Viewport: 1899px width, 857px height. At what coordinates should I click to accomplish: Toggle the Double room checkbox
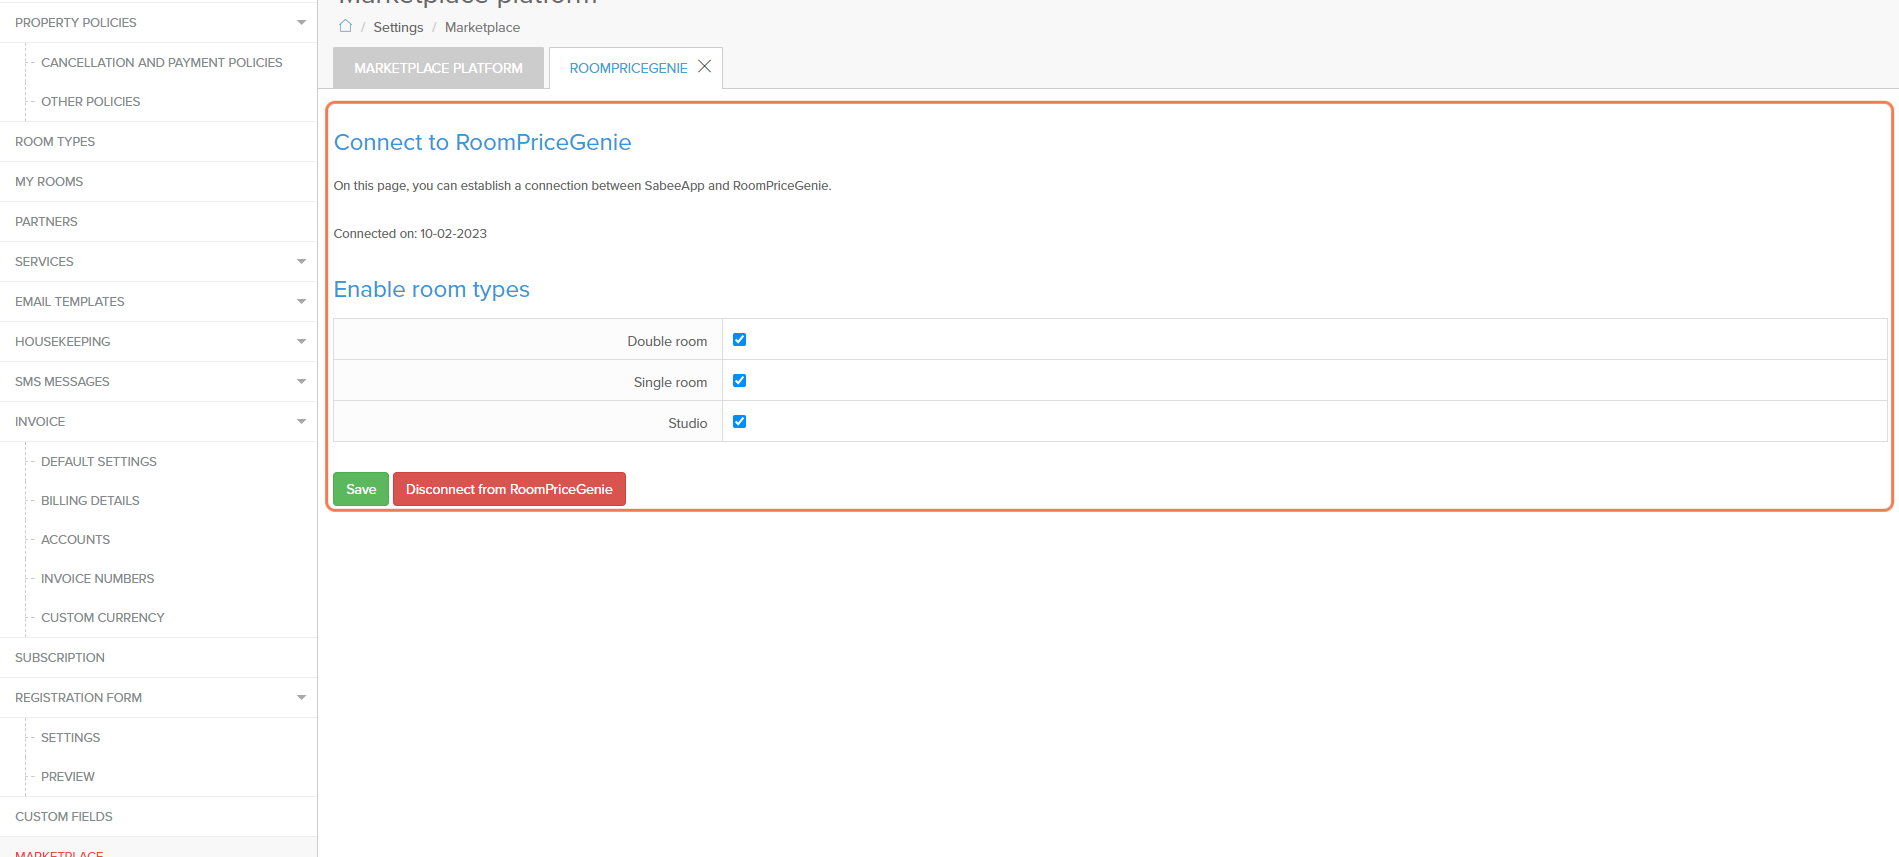point(740,340)
